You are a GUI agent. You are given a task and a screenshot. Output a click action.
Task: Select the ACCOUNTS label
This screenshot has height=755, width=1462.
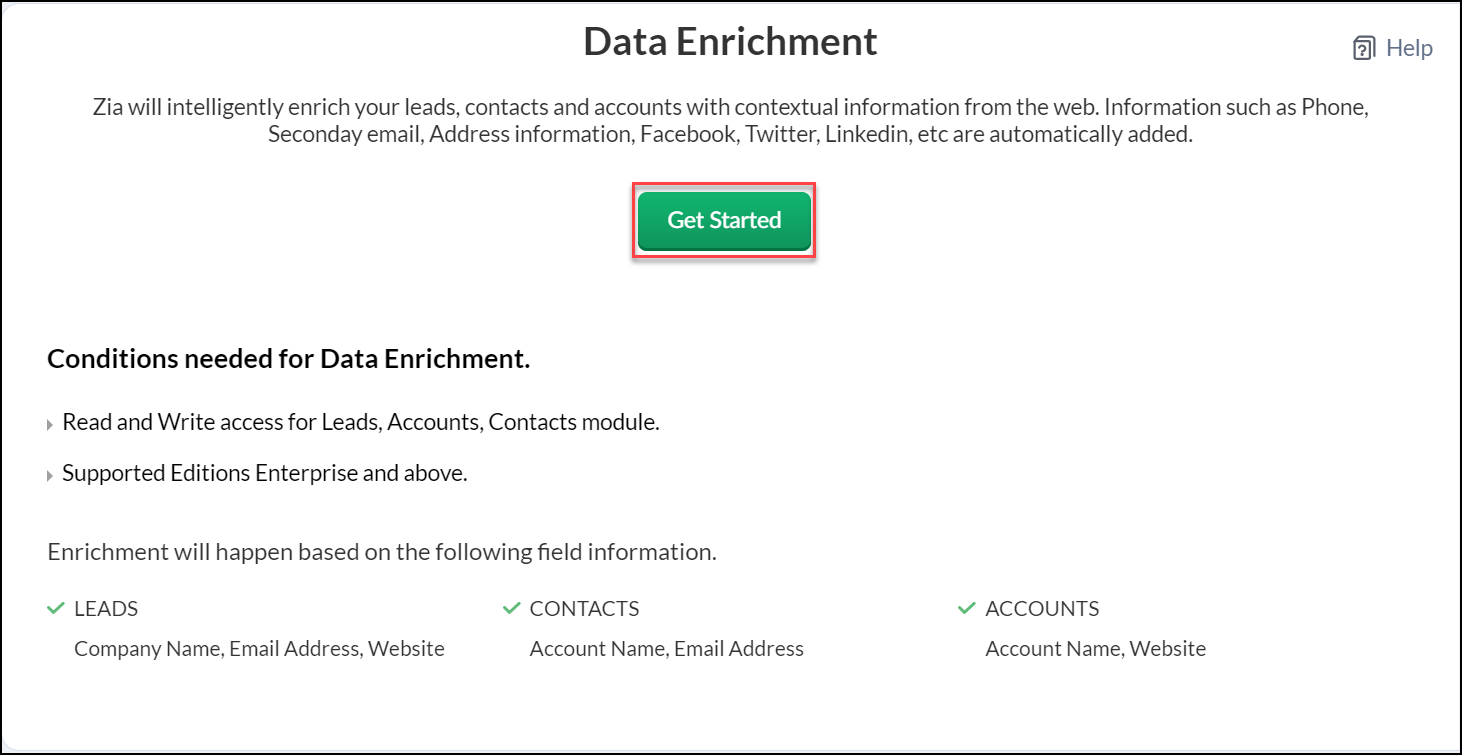point(1042,609)
